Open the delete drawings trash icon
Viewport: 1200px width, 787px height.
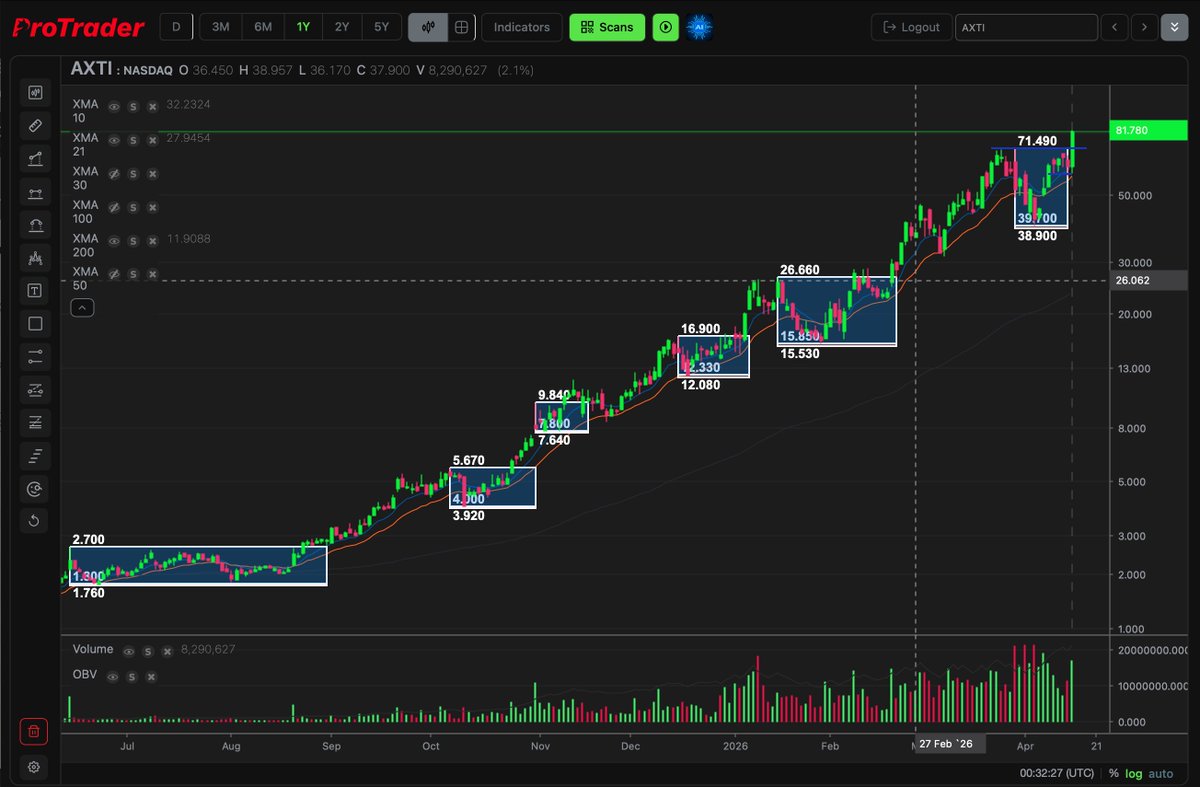point(34,731)
